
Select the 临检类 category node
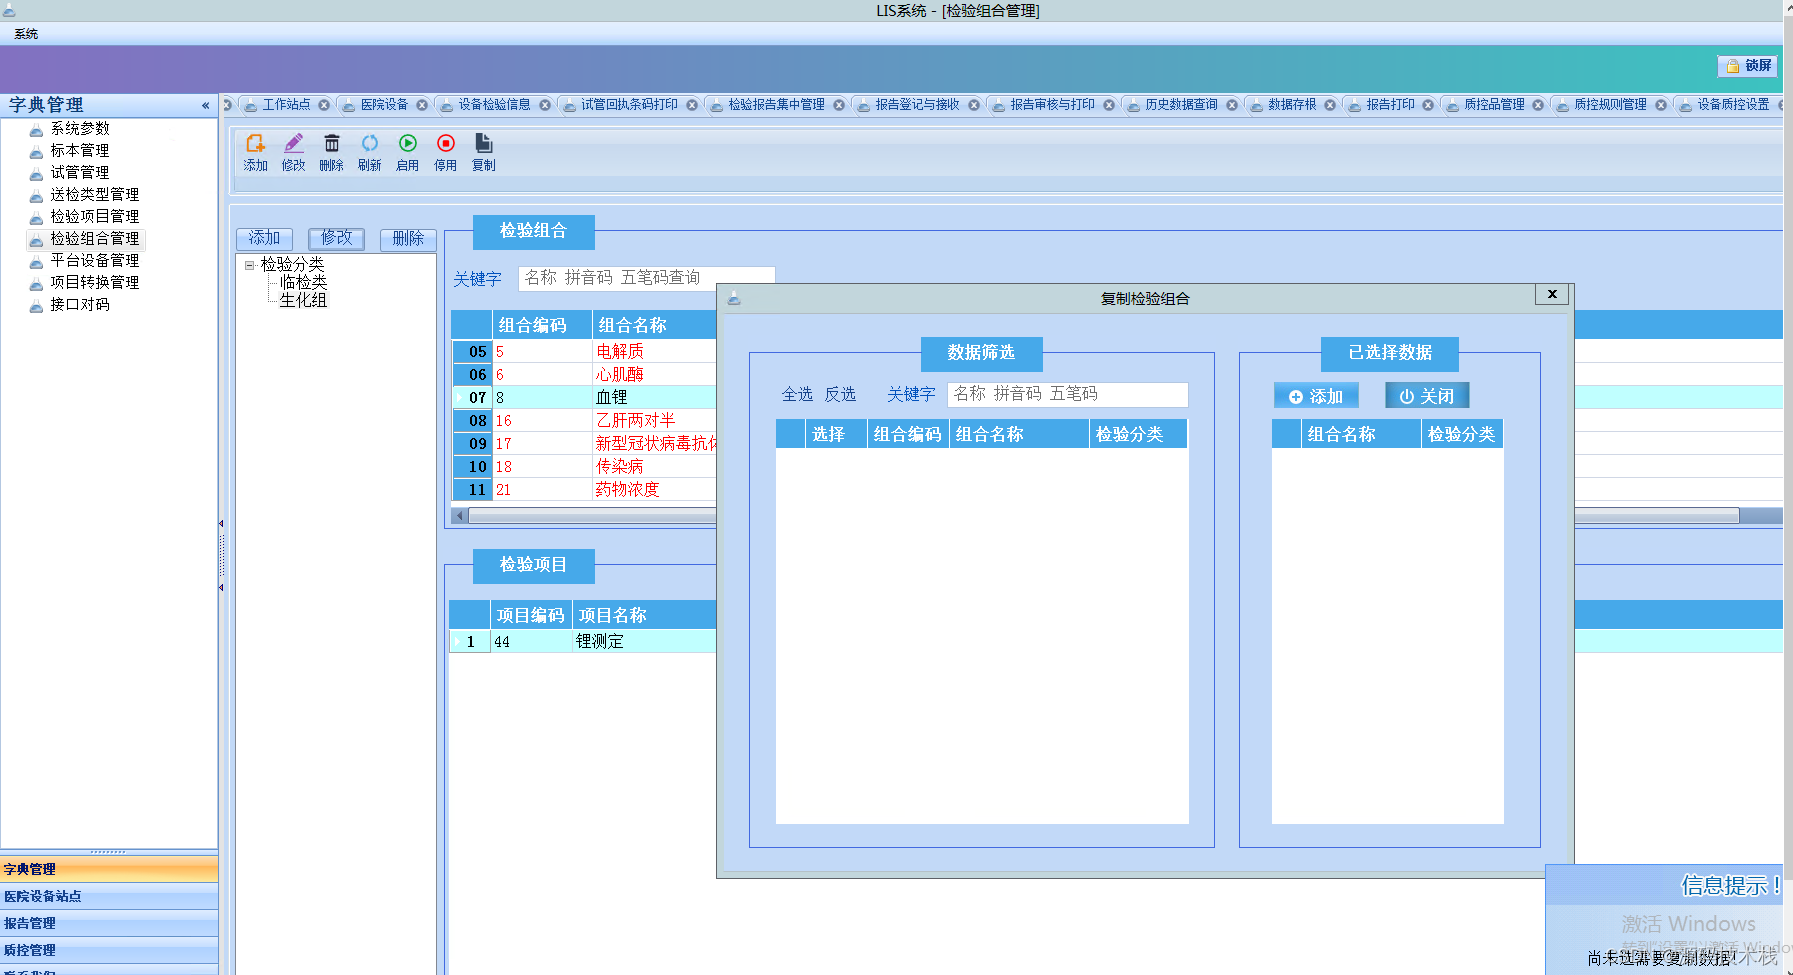tap(303, 283)
